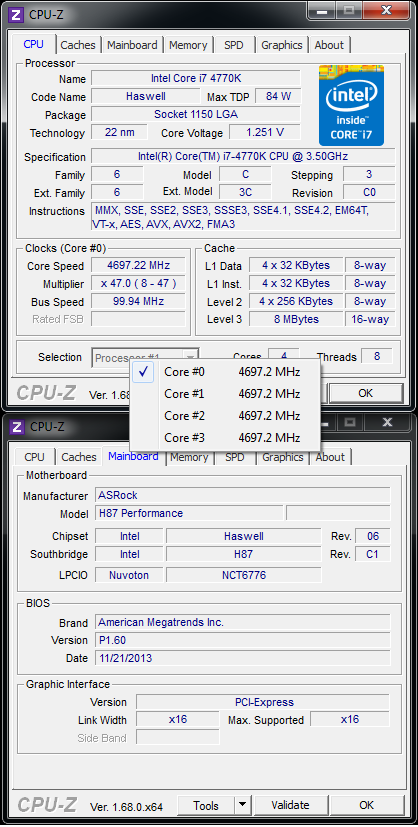Image resolution: width=418 pixels, height=827 pixels.
Task: Select Core #2 in the popup menu
Action: (225, 416)
